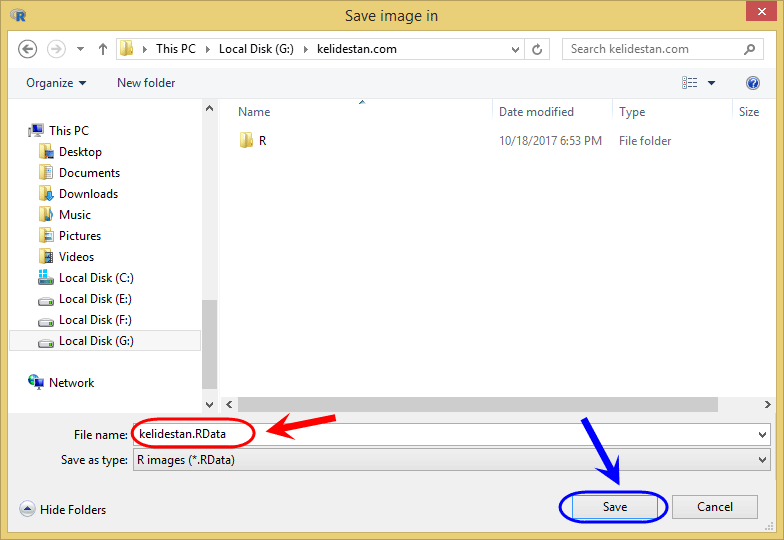
Task: Click the Forward navigation arrow
Action: coord(56,49)
